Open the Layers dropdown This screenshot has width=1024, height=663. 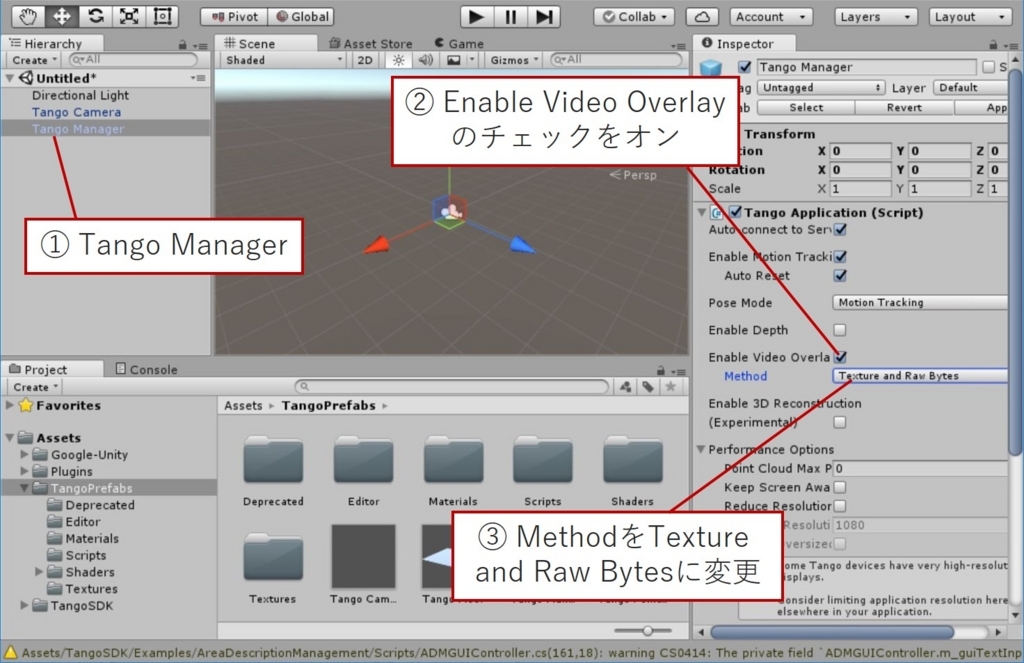click(874, 16)
